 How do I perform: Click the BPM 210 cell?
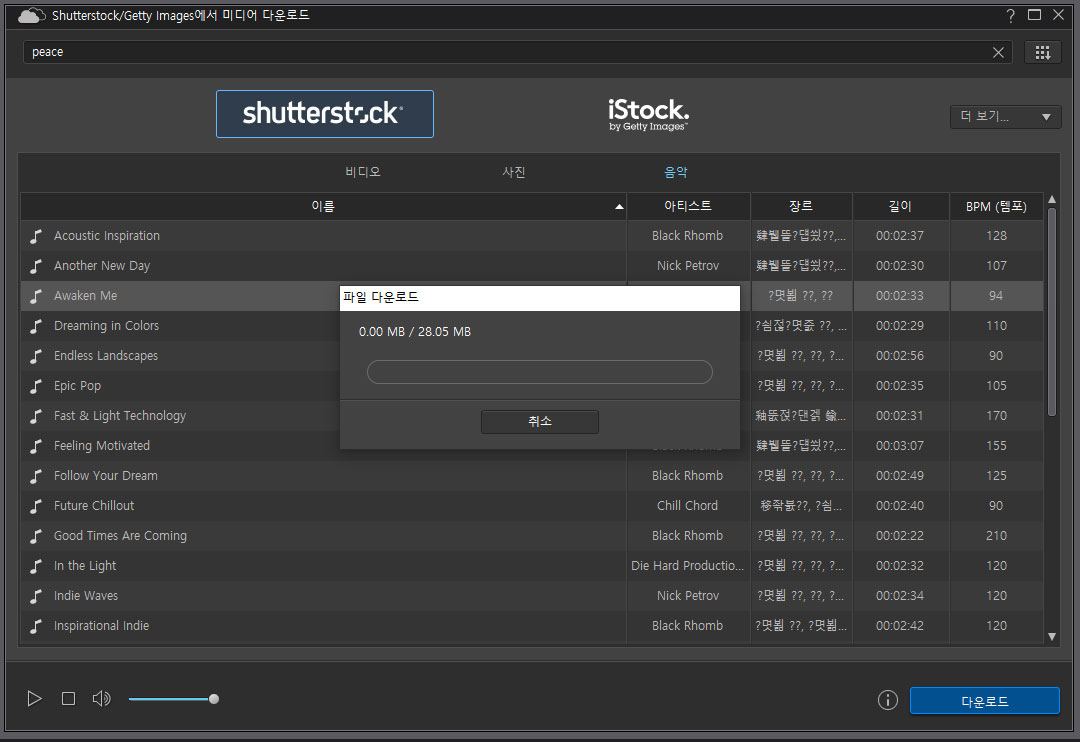click(996, 535)
